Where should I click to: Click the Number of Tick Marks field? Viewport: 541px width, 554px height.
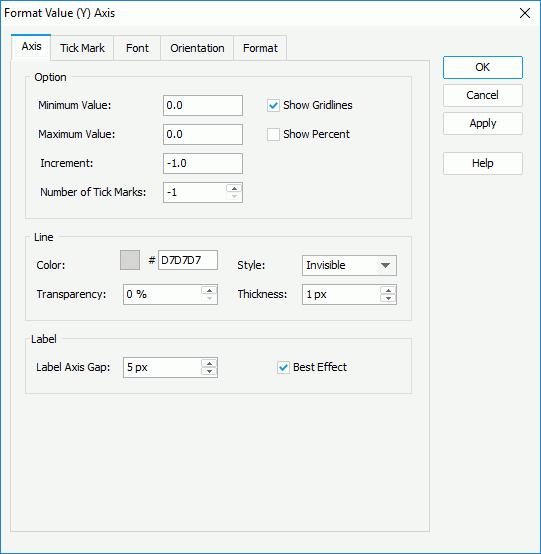(x=195, y=193)
